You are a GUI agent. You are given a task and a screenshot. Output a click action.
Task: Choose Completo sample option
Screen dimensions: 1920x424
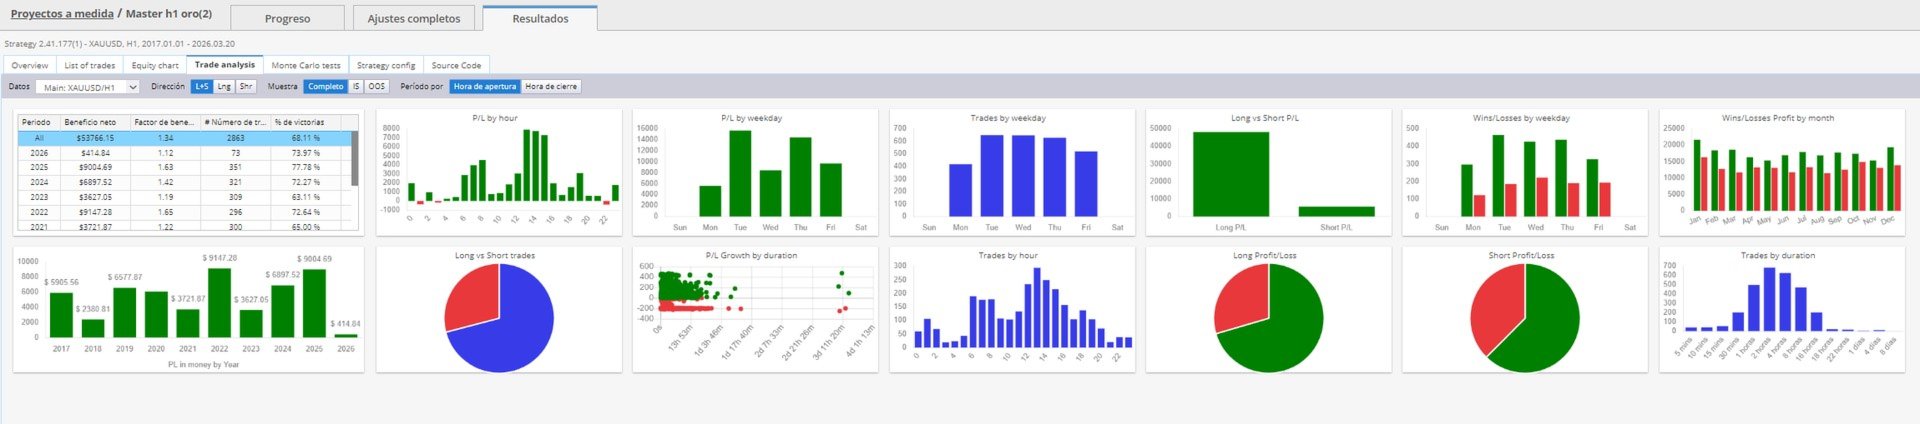[325, 87]
